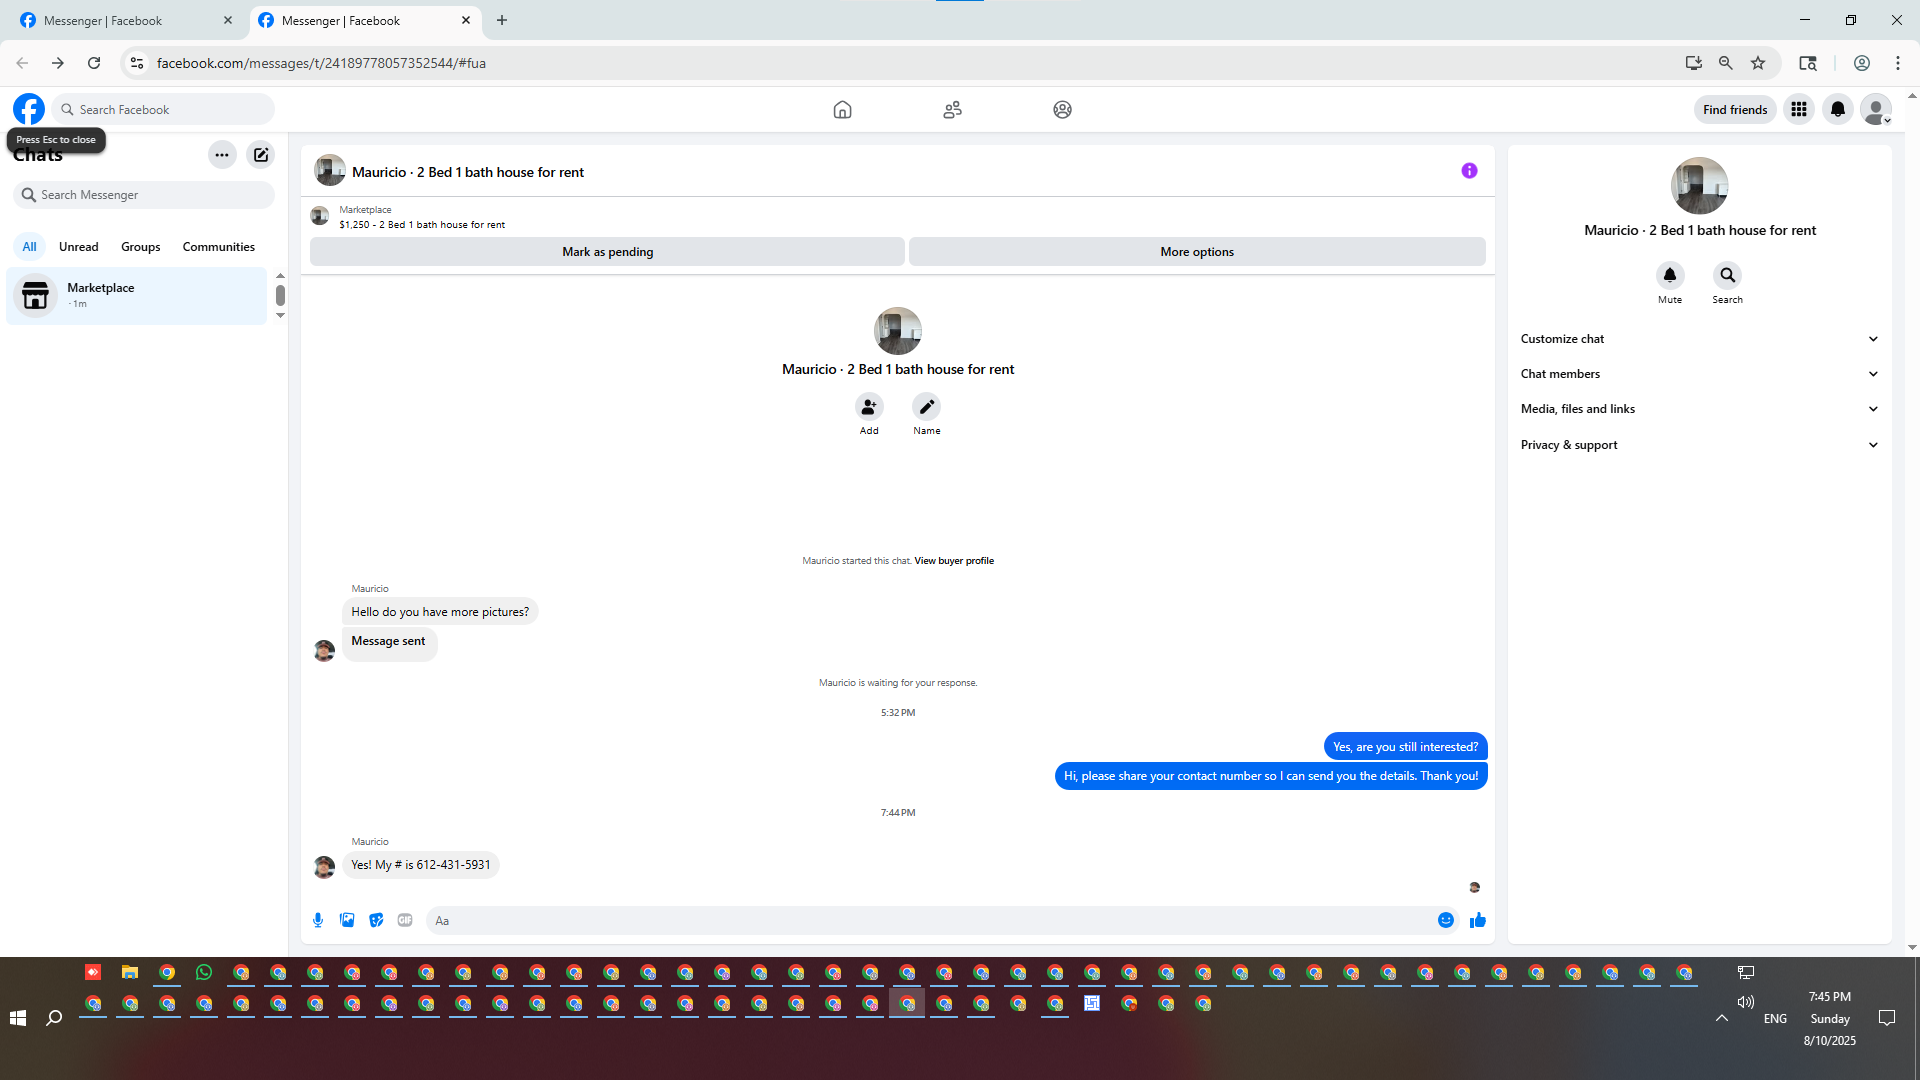
Task: Open the emoji picker in message box
Action: [x=1445, y=920]
